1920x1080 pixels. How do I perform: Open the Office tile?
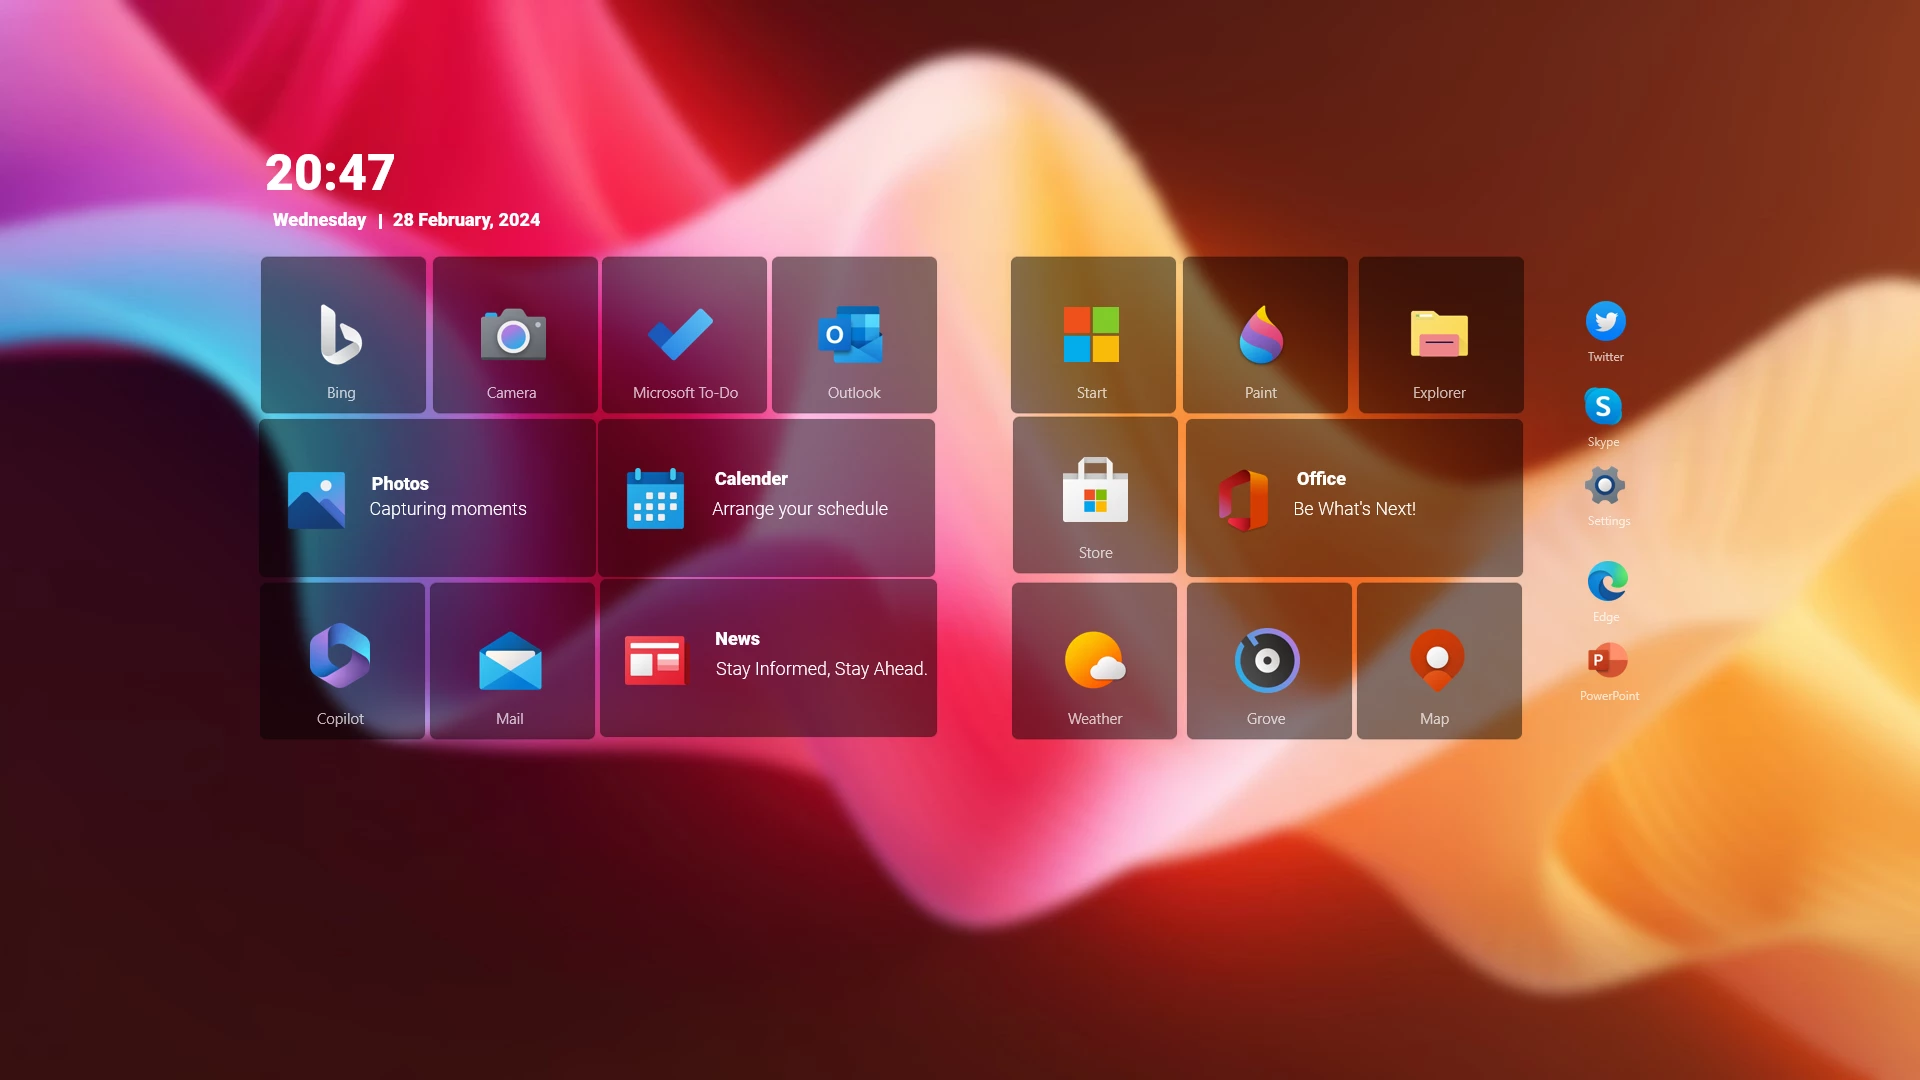[1354, 498]
